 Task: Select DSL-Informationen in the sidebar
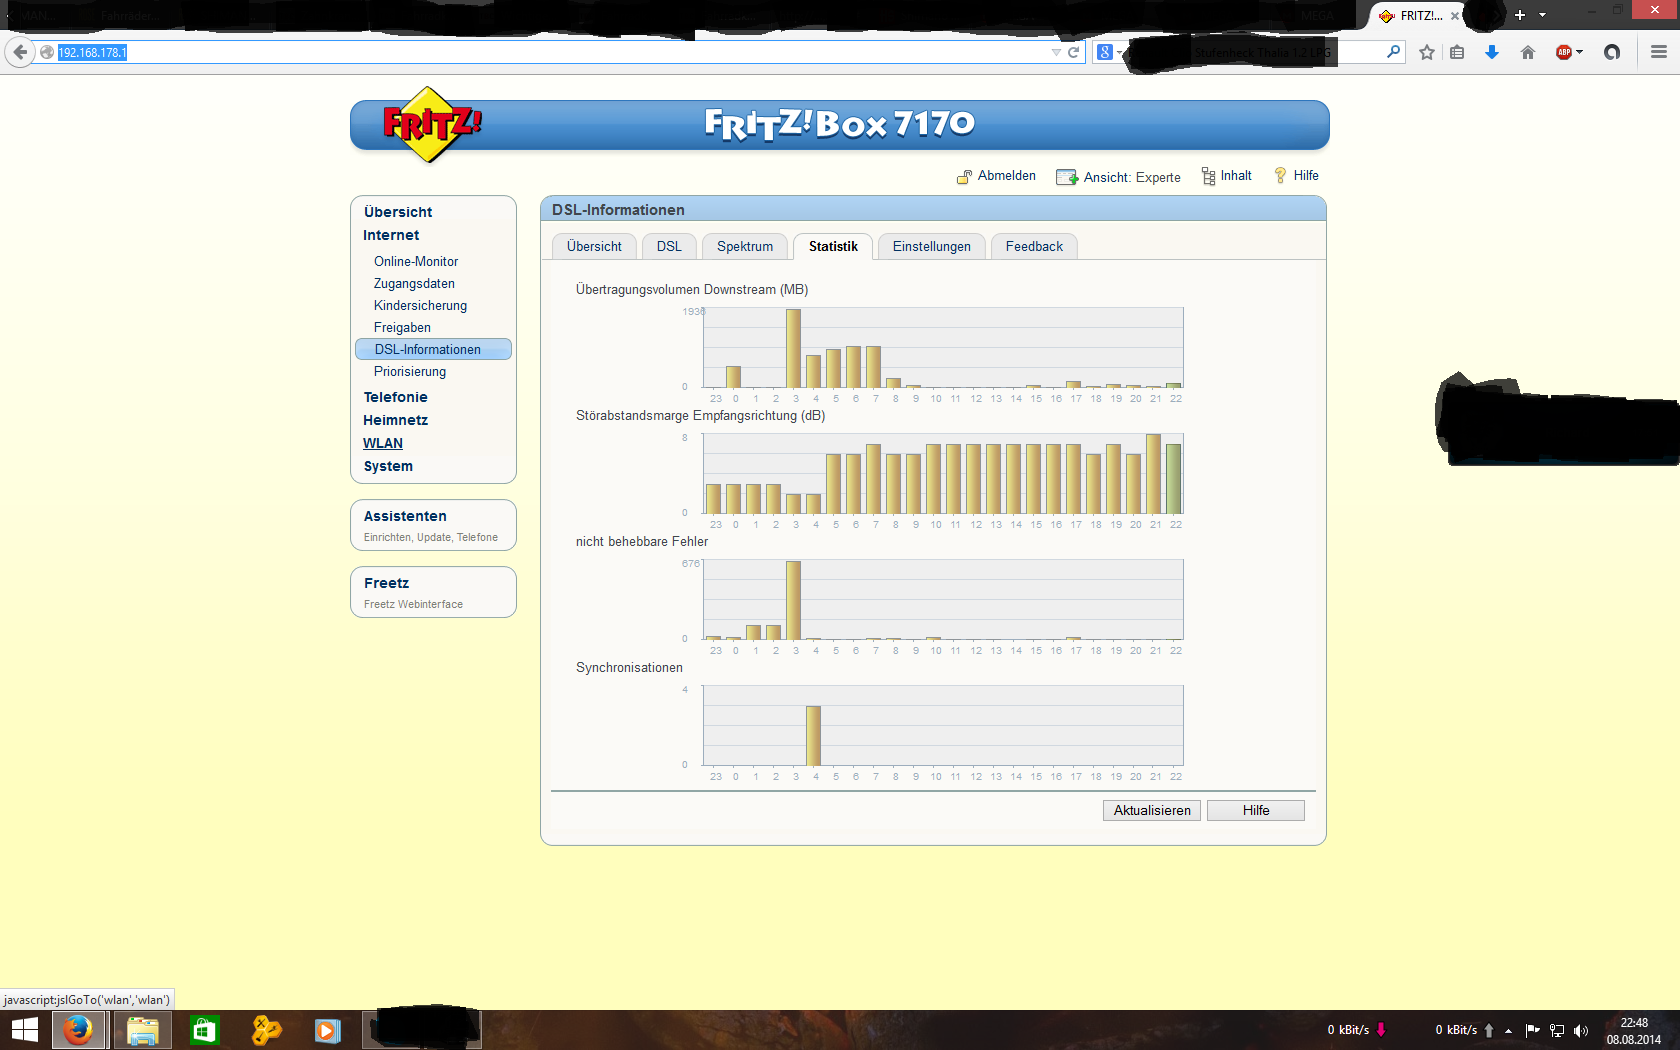coord(433,349)
